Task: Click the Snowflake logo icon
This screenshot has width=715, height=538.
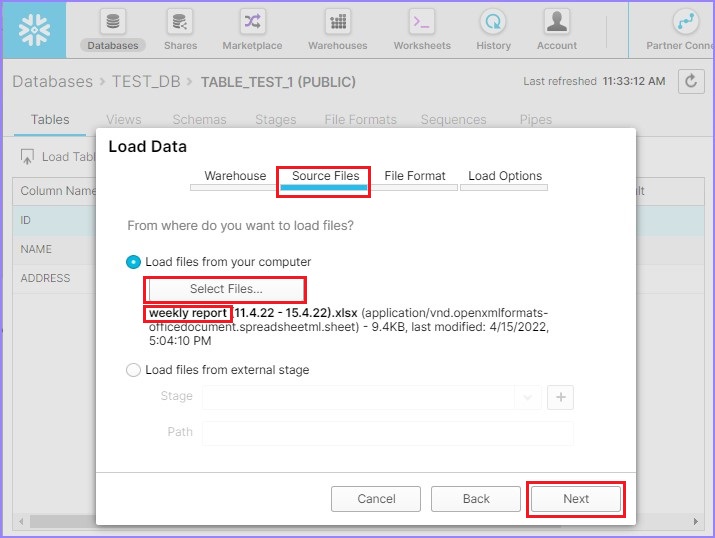Action: (34, 30)
